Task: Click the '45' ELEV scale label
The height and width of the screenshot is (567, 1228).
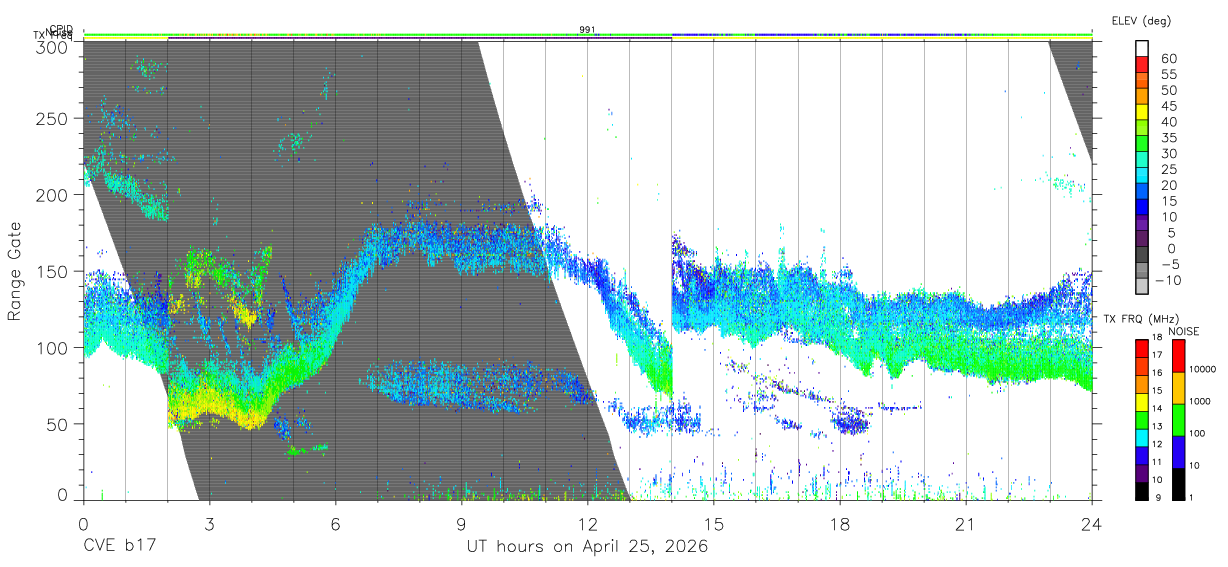Action: [1168, 106]
